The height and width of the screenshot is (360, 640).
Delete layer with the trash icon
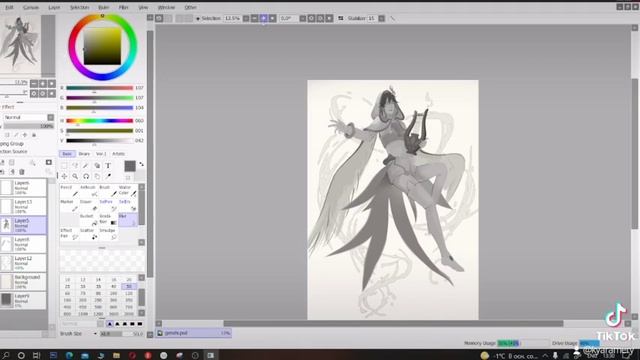pos(22,172)
